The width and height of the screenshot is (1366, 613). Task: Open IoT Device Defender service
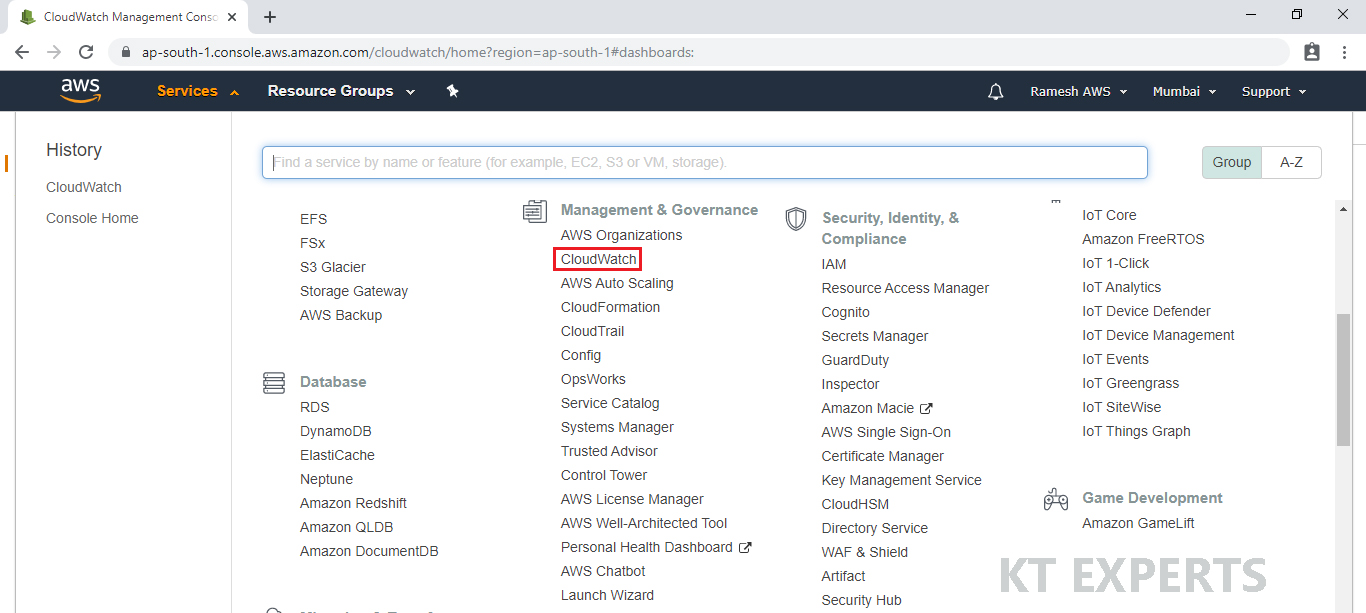(x=1146, y=311)
